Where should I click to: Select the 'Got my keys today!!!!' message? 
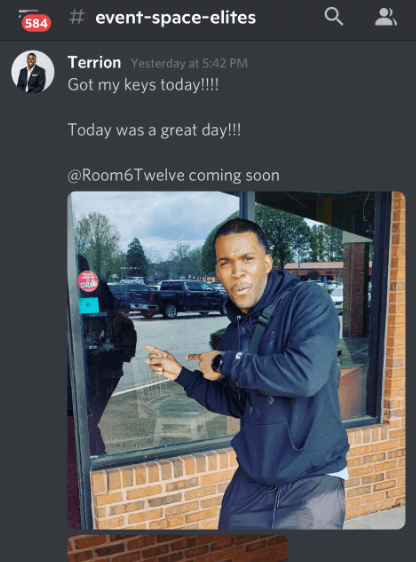point(143,85)
